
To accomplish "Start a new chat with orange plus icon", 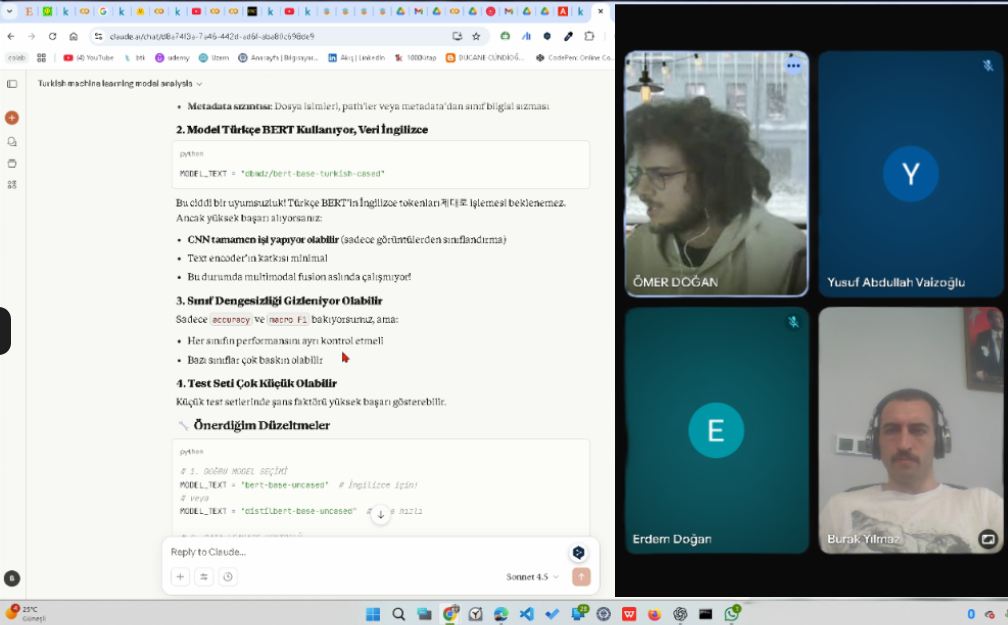I will click(12, 118).
